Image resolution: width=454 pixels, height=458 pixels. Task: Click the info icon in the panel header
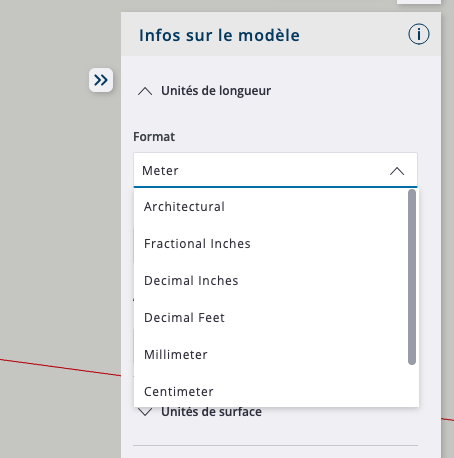419,34
